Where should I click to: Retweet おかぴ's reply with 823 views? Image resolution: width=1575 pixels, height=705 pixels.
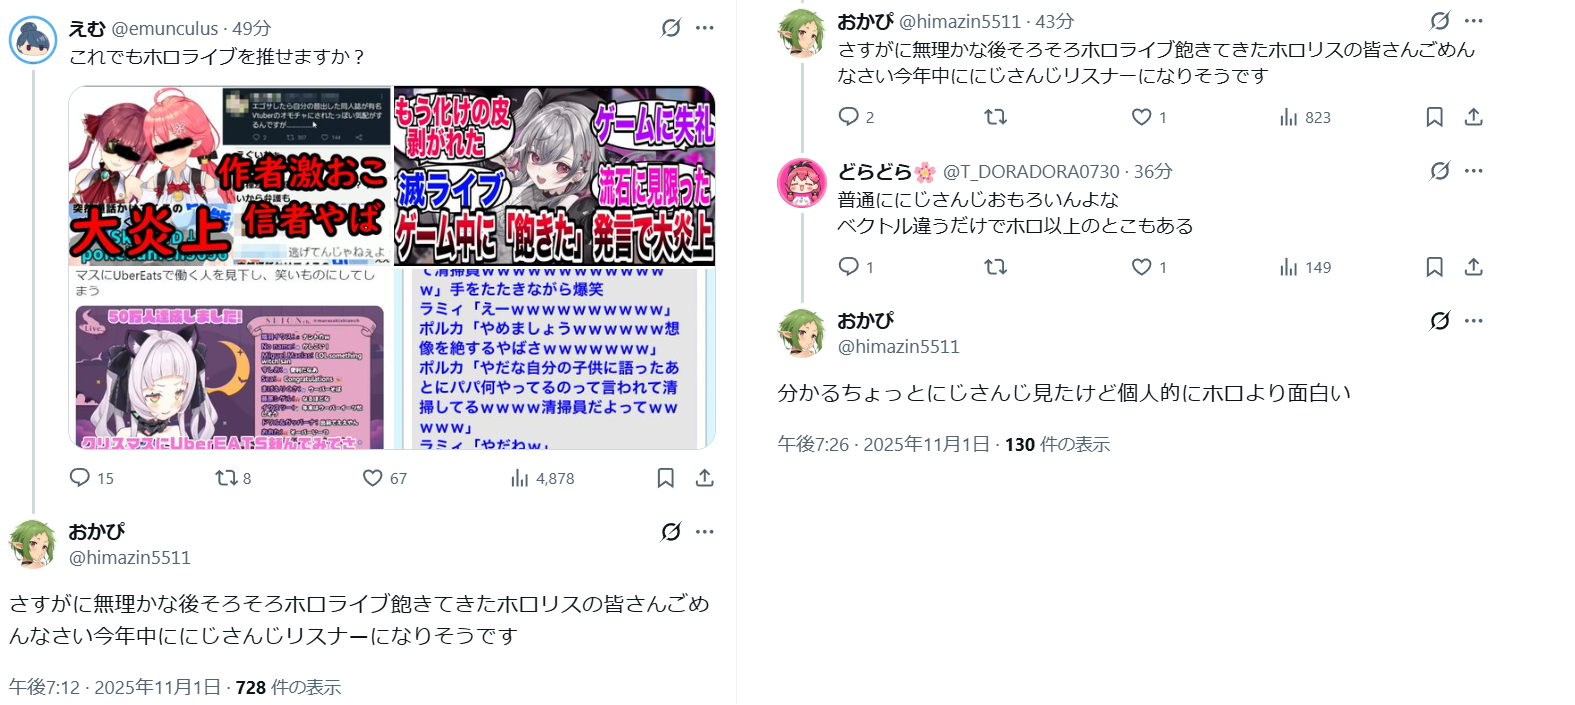(x=995, y=117)
